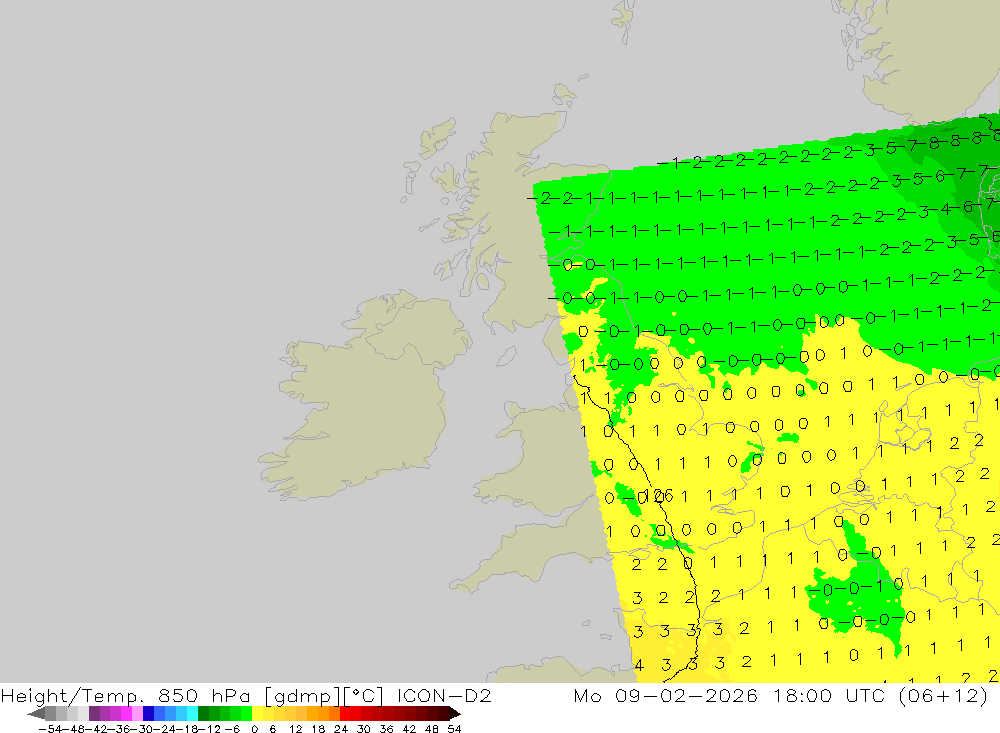1000x733 pixels.
Task: Click the cyan swatch in the temperature scale
Action: coord(192,714)
